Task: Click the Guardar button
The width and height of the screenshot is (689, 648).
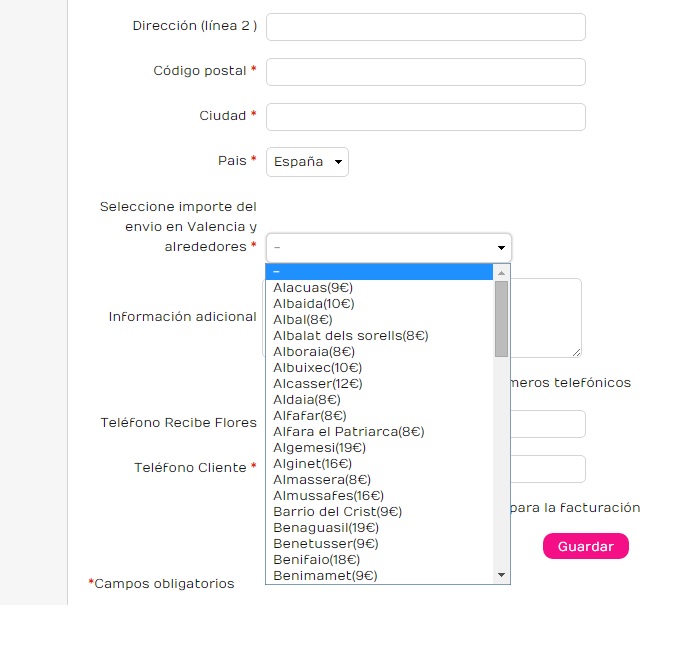Action: (585, 546)
